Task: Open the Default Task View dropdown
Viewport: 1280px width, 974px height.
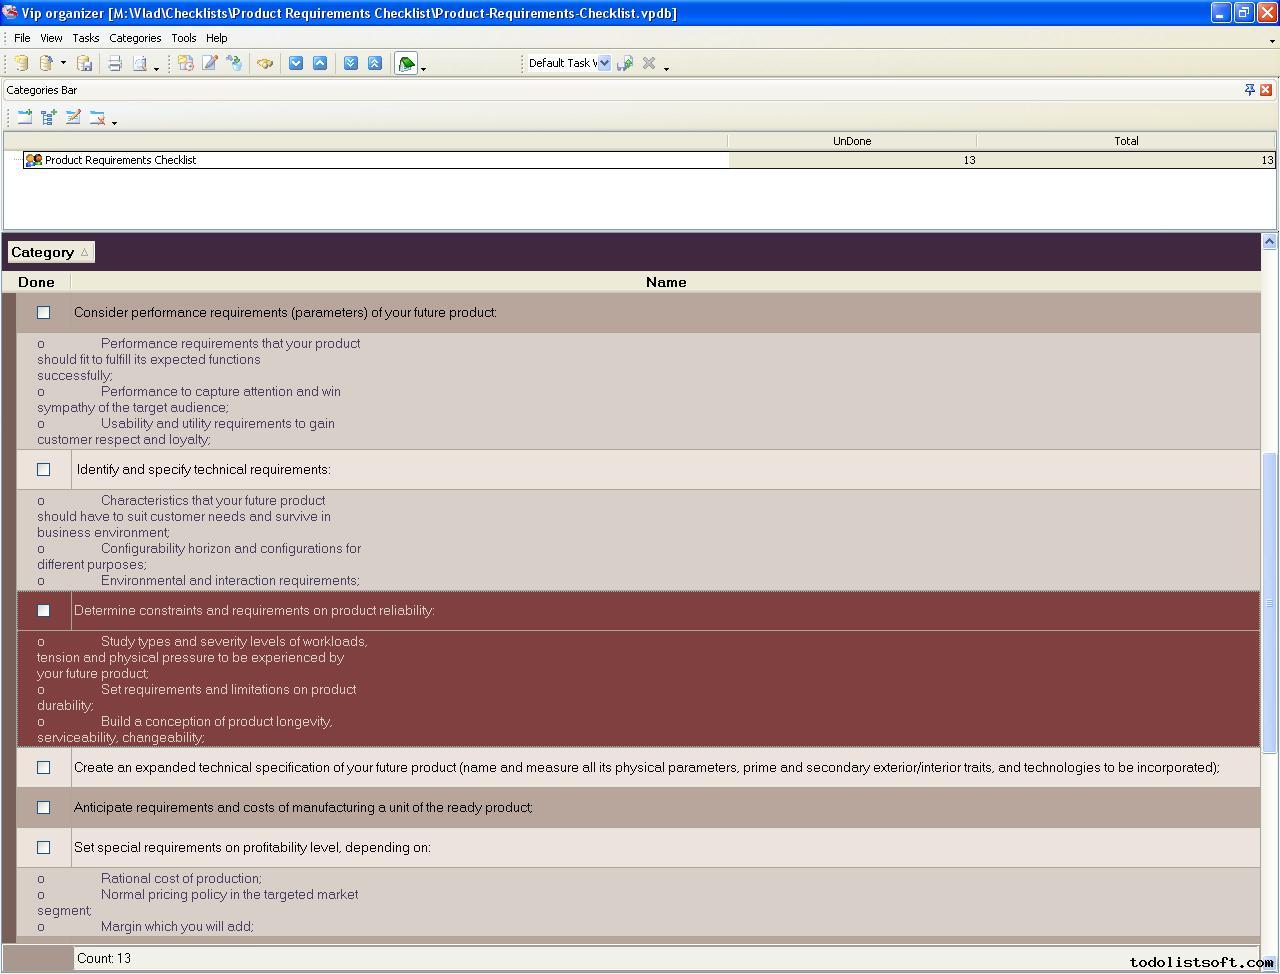Action: [x=604, y=63]
